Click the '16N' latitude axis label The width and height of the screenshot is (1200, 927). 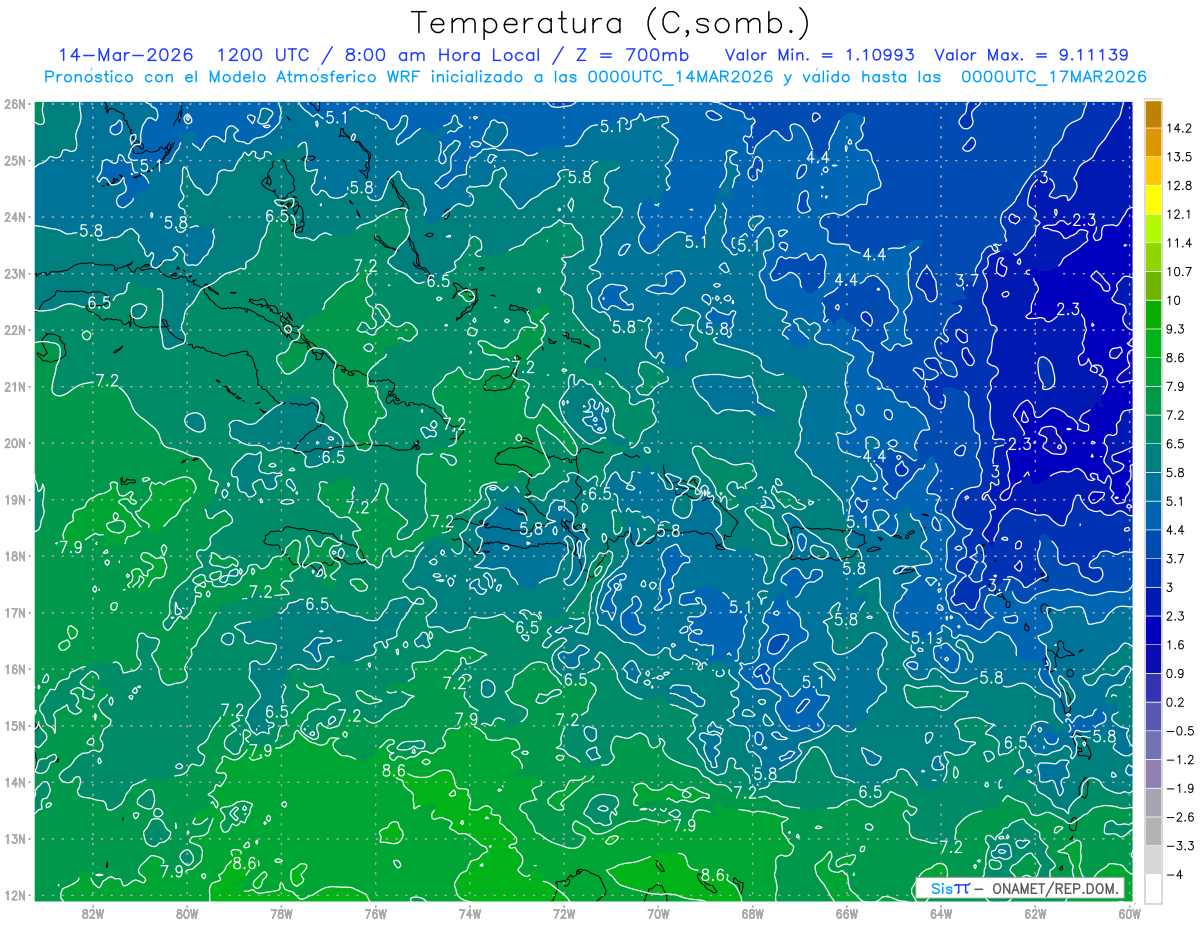point(15,669)
